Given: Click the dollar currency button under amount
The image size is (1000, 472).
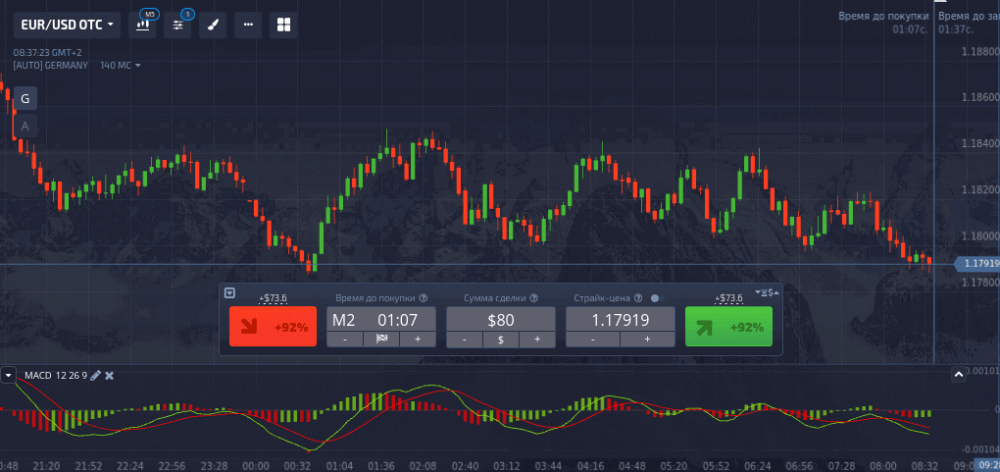Looking at the screenshot, I should click(500, 340).
